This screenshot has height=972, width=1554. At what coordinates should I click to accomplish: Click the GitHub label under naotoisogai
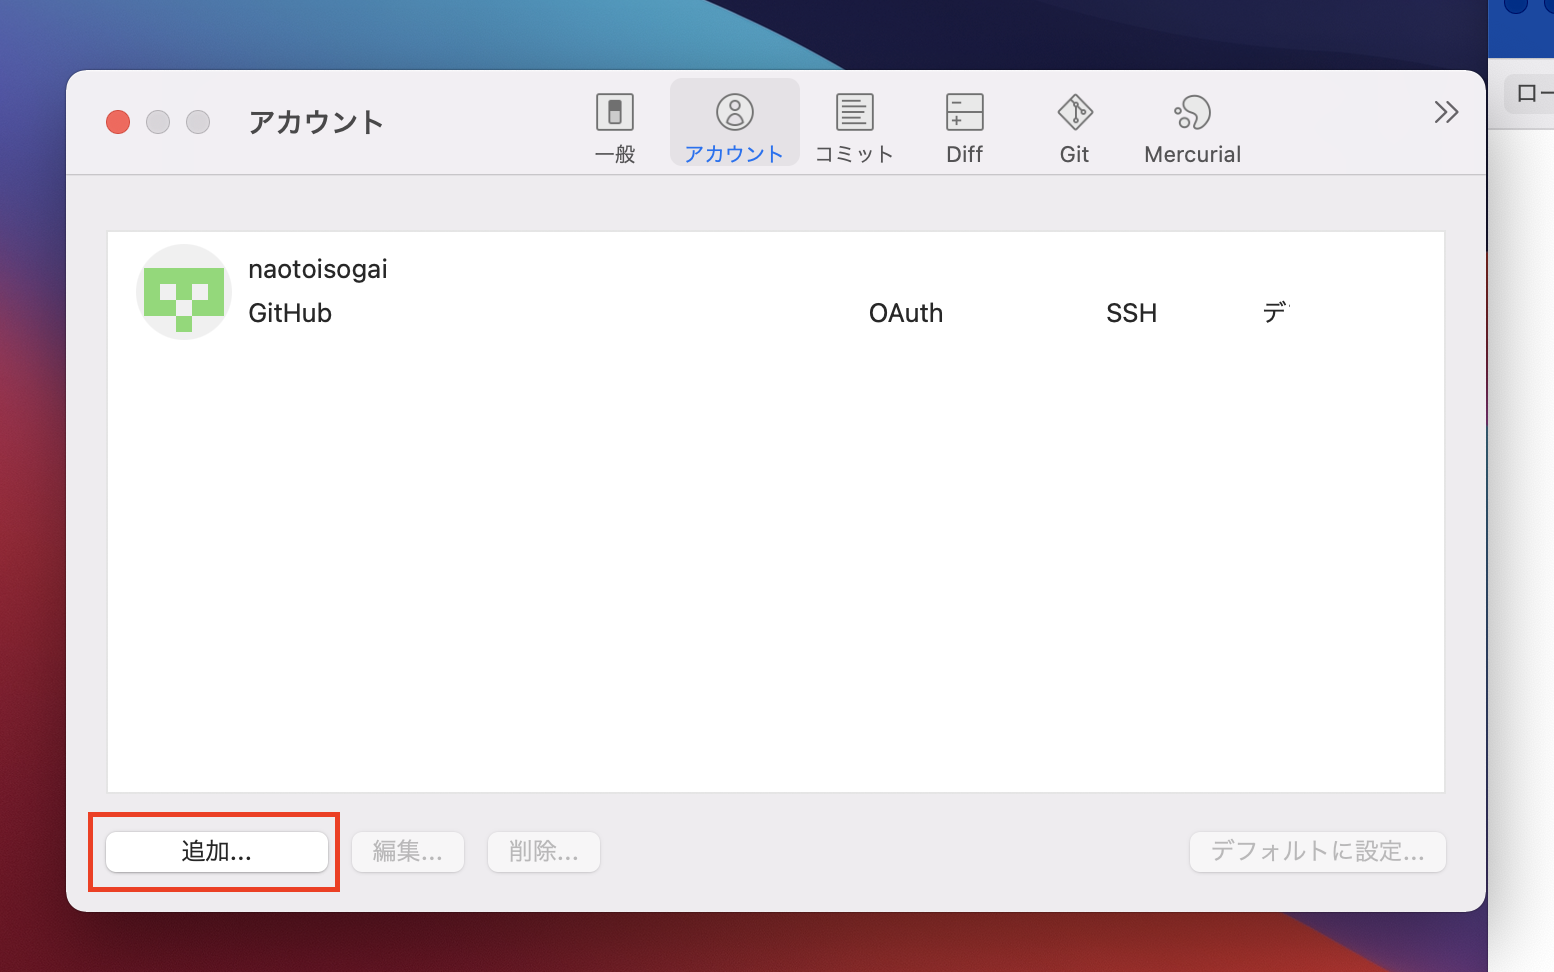pyautogui.click(x=290, y=312)
